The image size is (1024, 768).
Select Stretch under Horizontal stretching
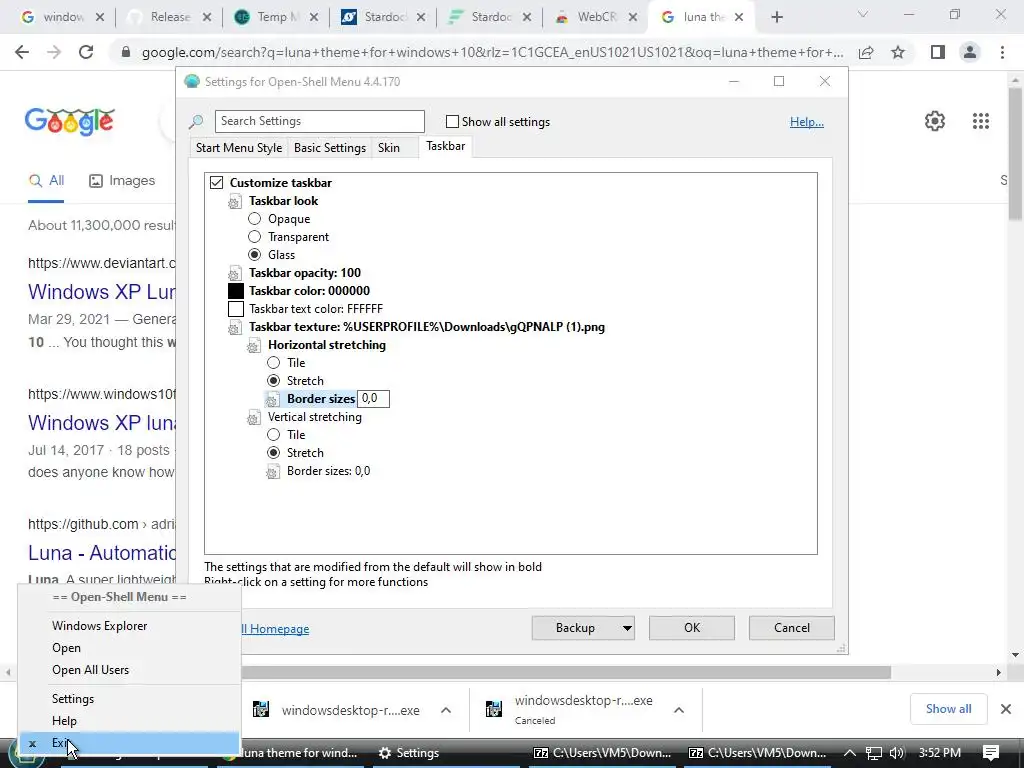click(x=274, y=381)
